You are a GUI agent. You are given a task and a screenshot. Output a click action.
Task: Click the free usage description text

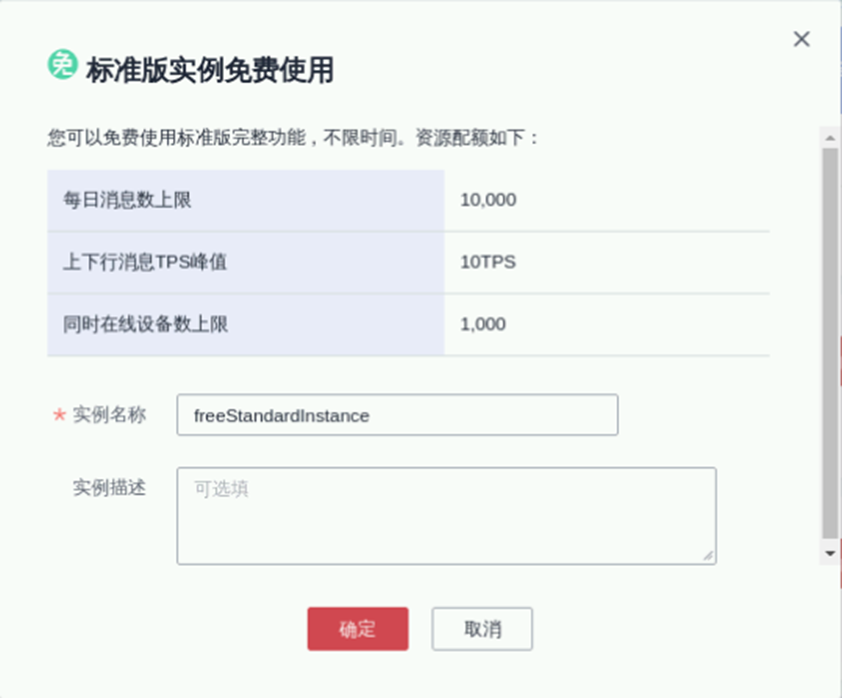click(293, 137)
